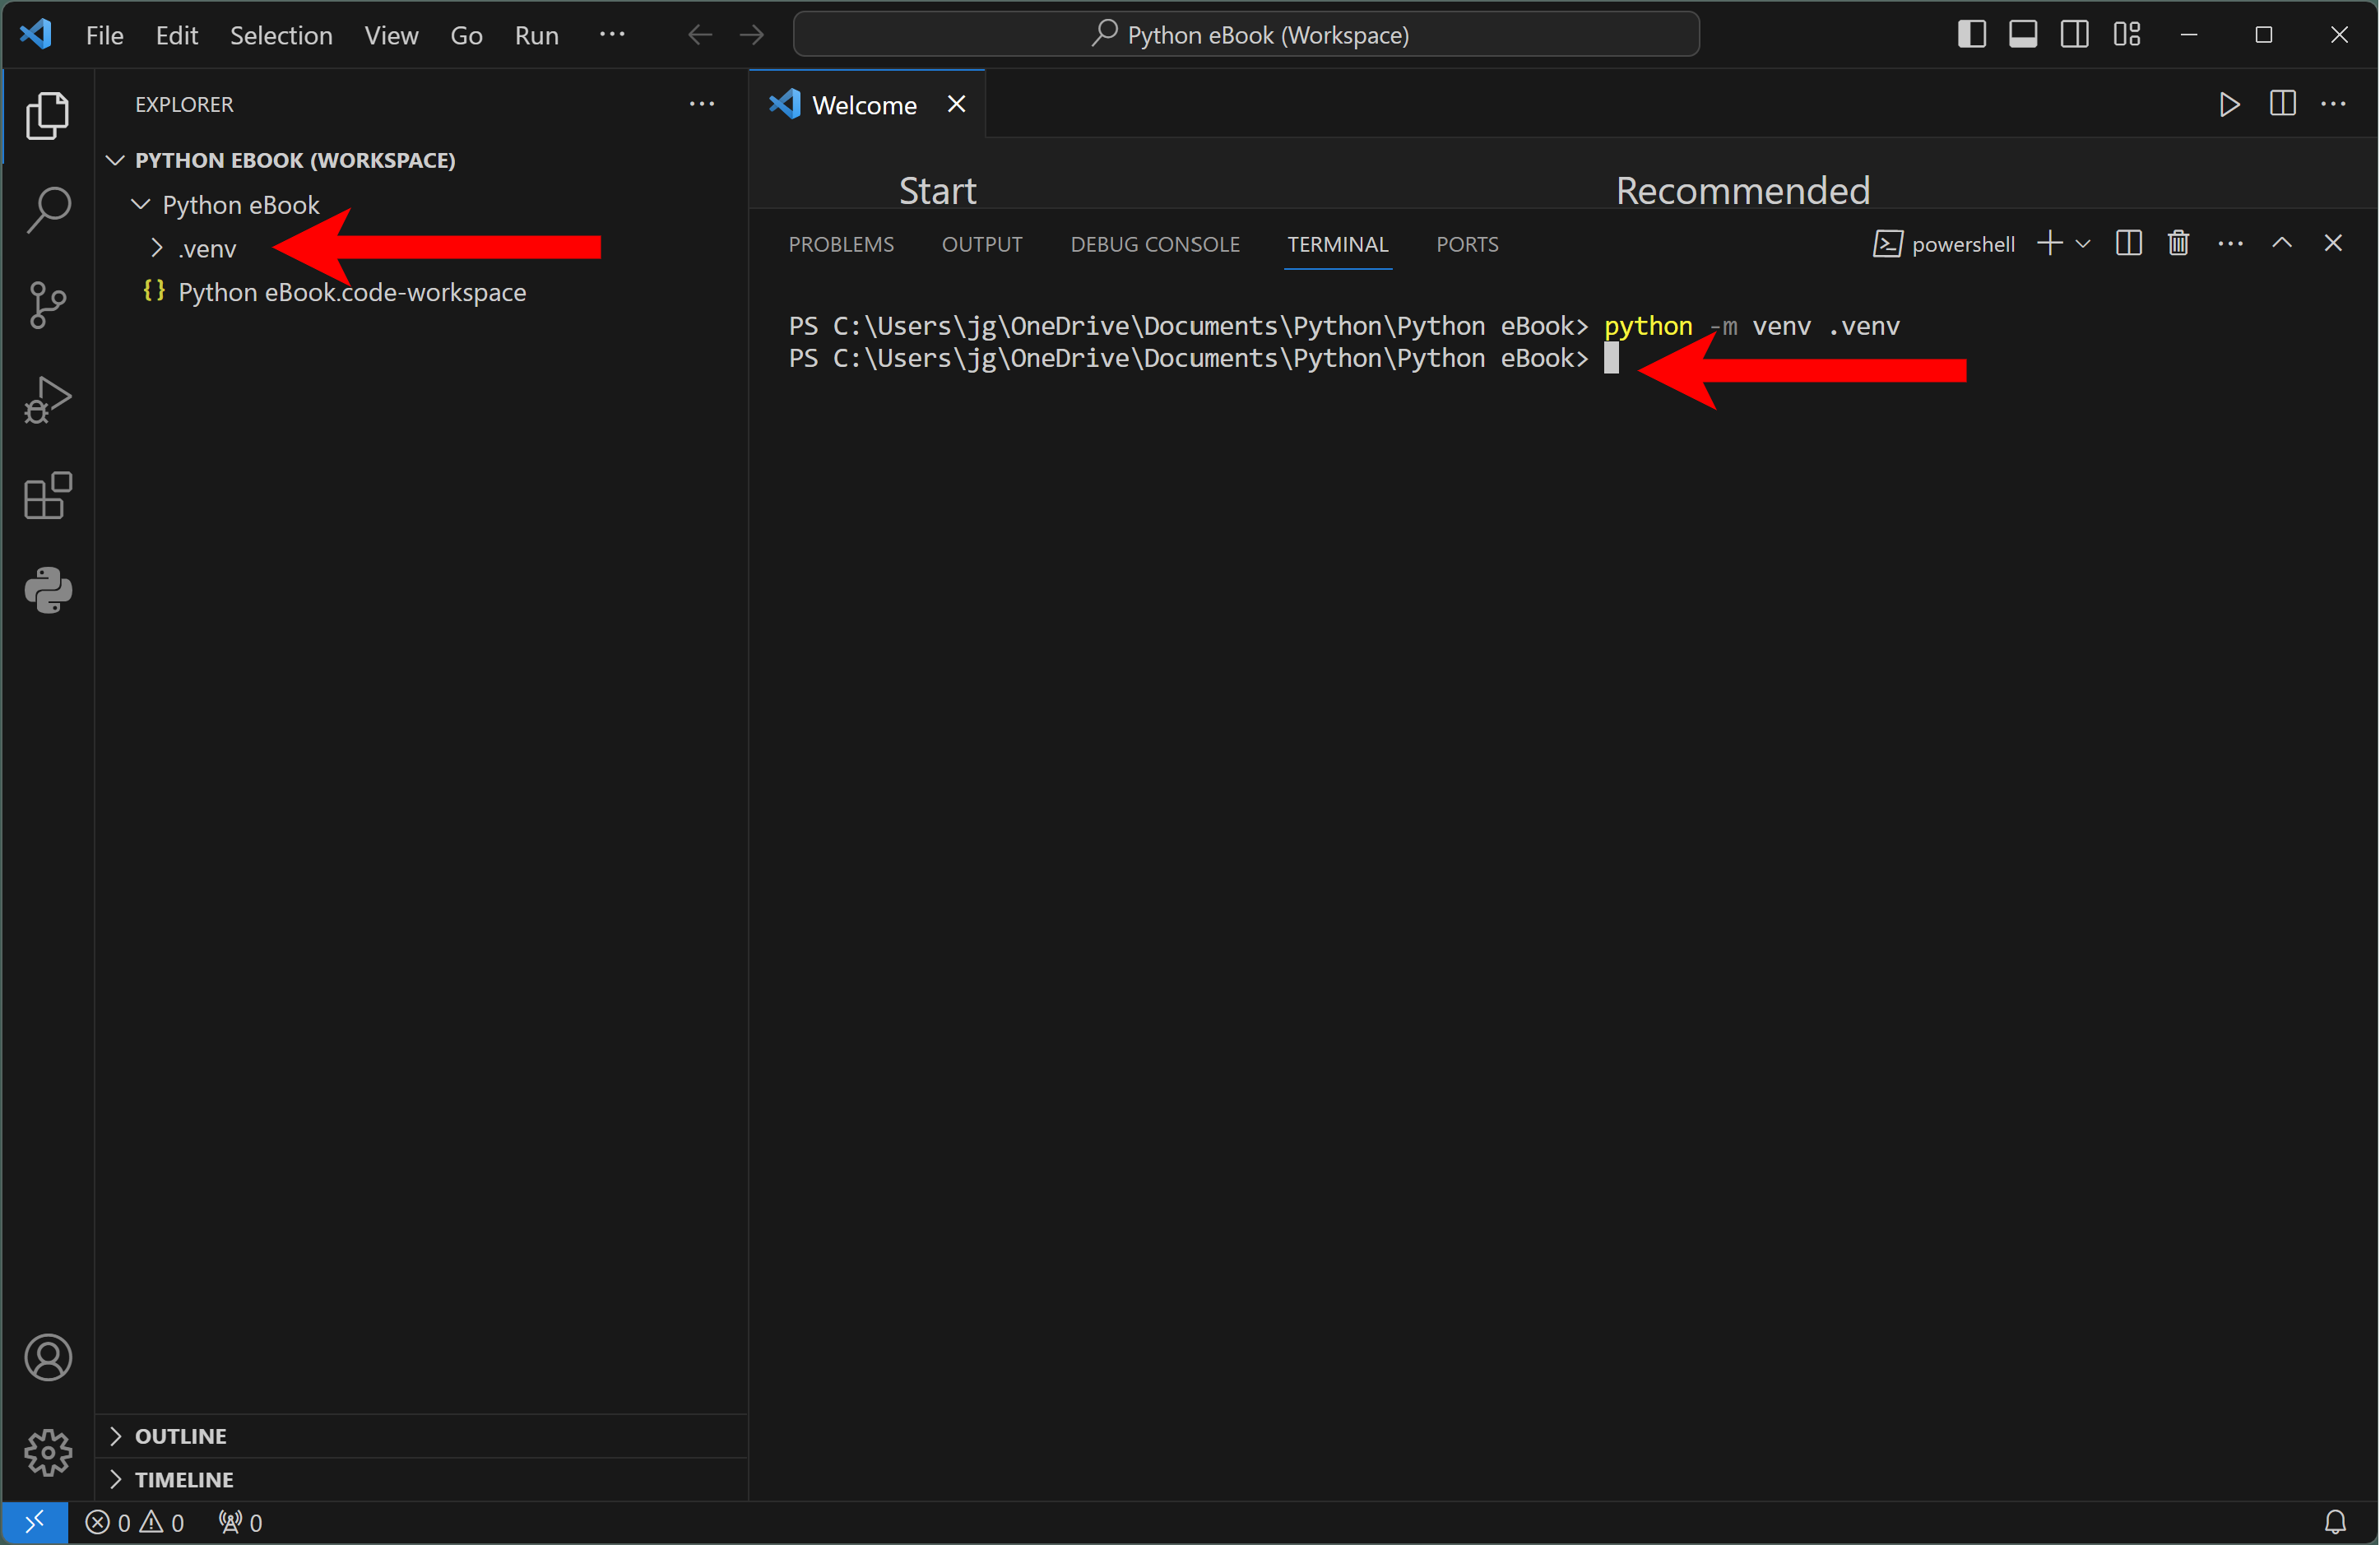Viewport: 2380px width, 1545px height.
Task: Collapse the Python eBook folder
Action: (141, 204)
